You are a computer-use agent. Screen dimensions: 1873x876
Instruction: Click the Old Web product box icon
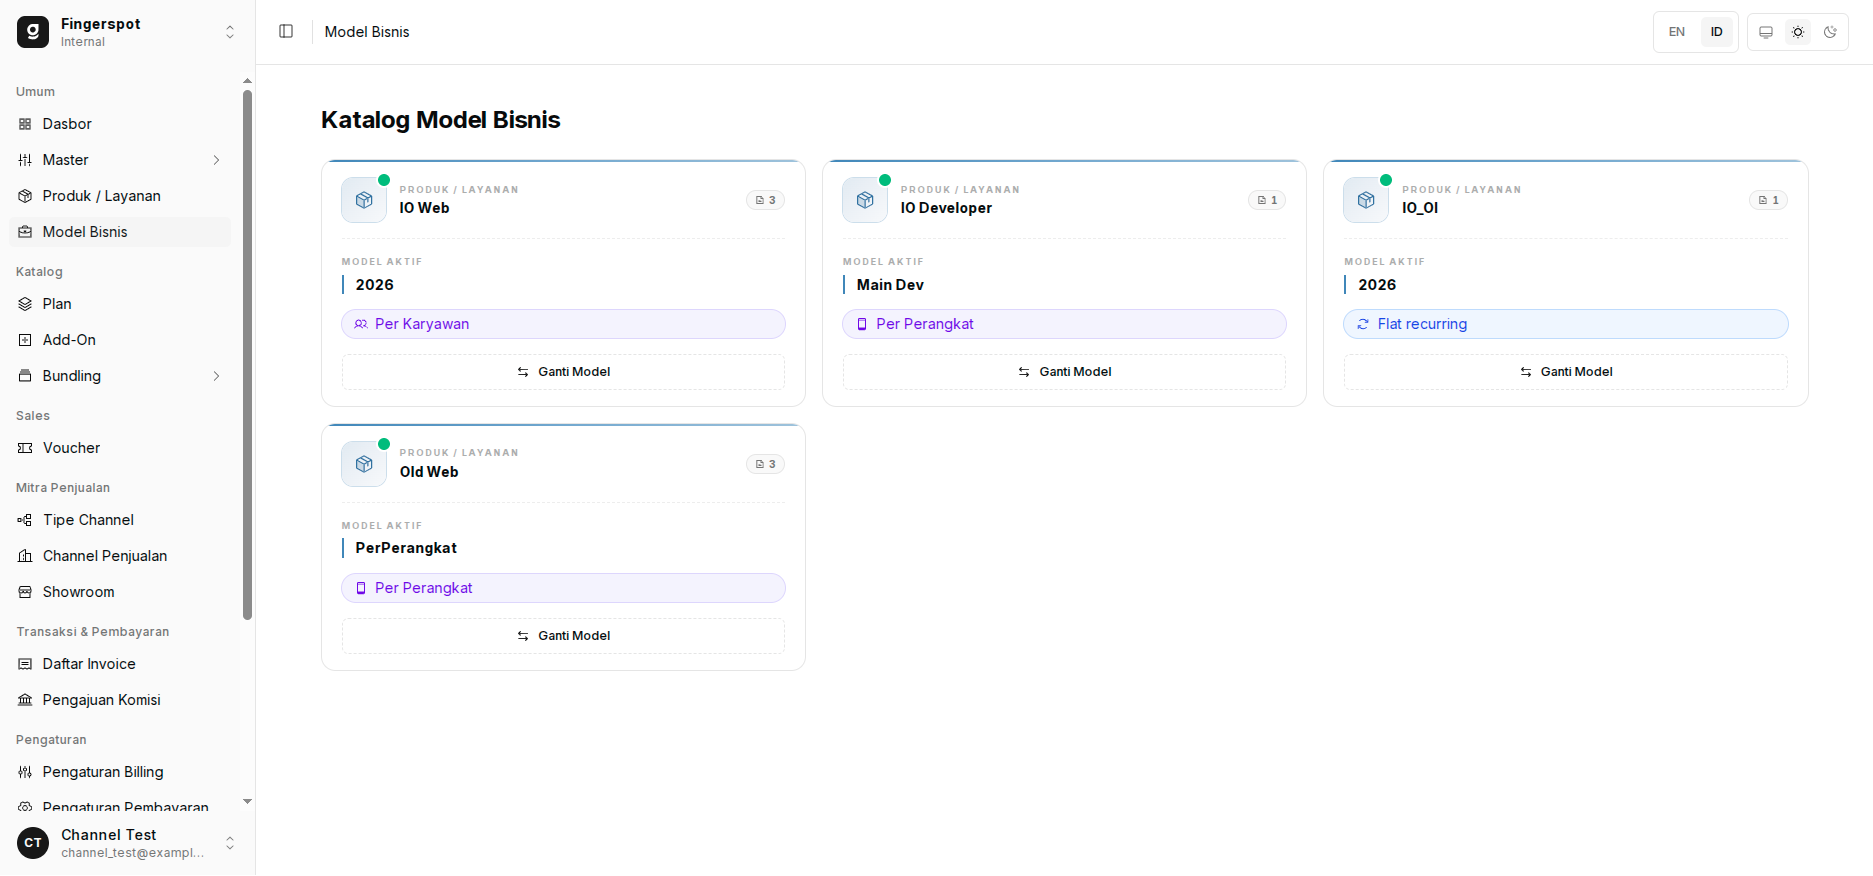[364, 464]
